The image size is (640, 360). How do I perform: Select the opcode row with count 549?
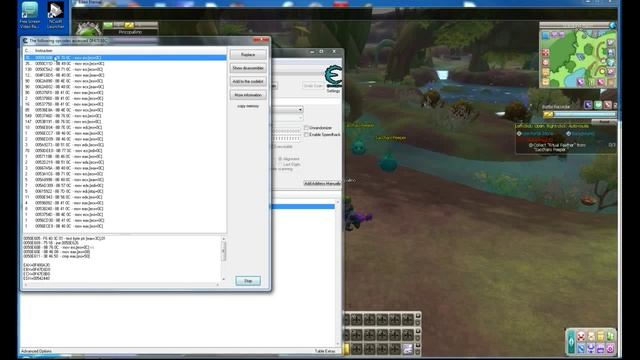tap(125, 116)
